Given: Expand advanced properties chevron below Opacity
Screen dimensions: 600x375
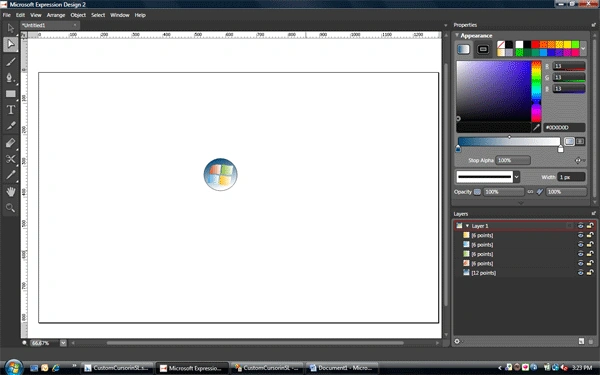Looking at the screenshot, I should pos(520,203).
